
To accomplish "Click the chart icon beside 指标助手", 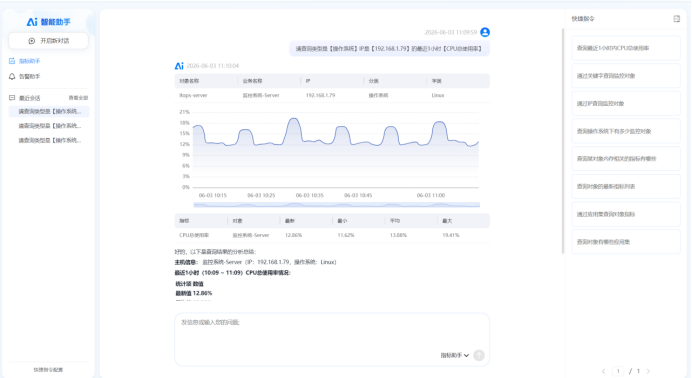I will coord(12,61).
